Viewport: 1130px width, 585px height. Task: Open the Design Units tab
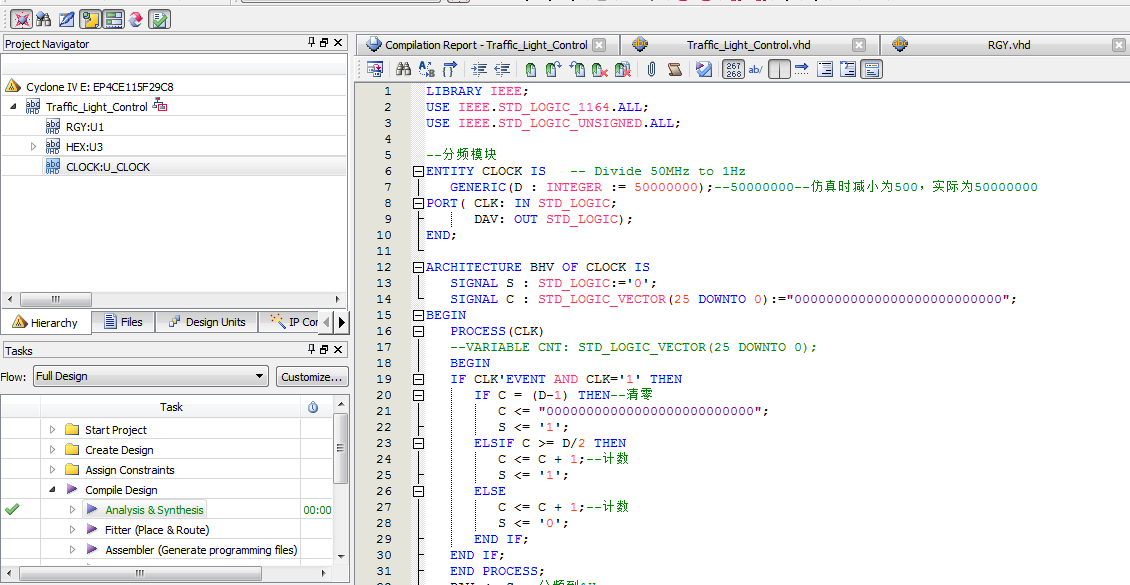pos(206,321)
